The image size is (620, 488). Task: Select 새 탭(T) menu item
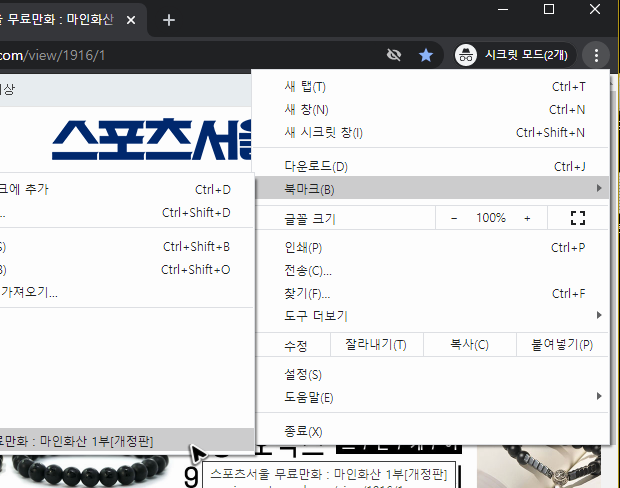[432, 87]
